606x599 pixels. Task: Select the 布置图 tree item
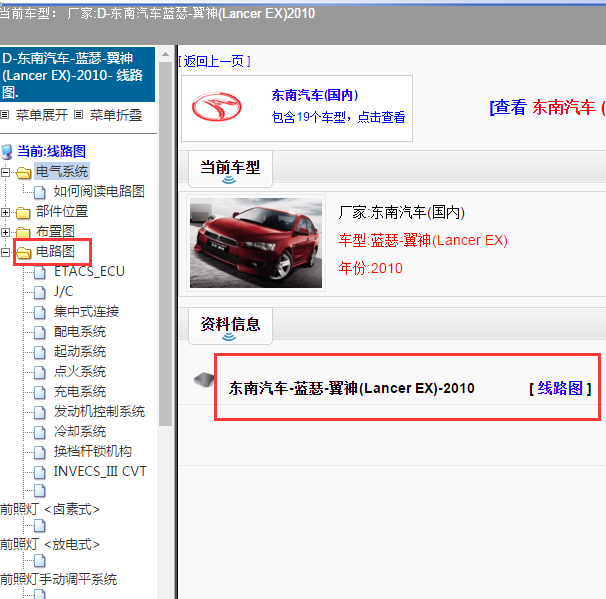55,231
